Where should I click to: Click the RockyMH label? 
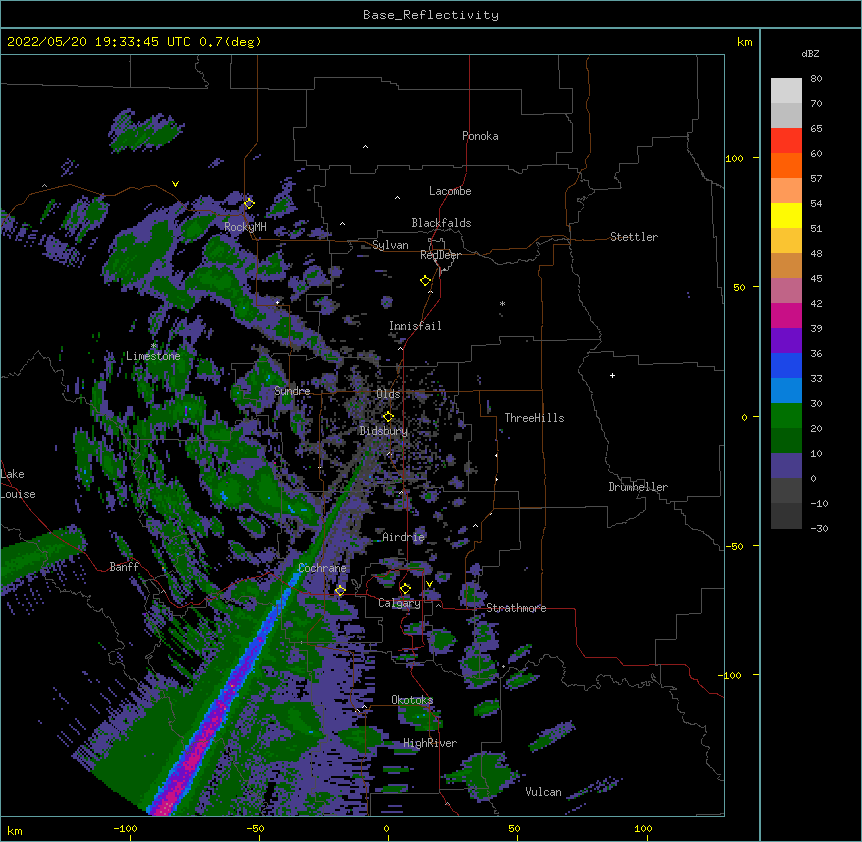(x=245, y=227)
